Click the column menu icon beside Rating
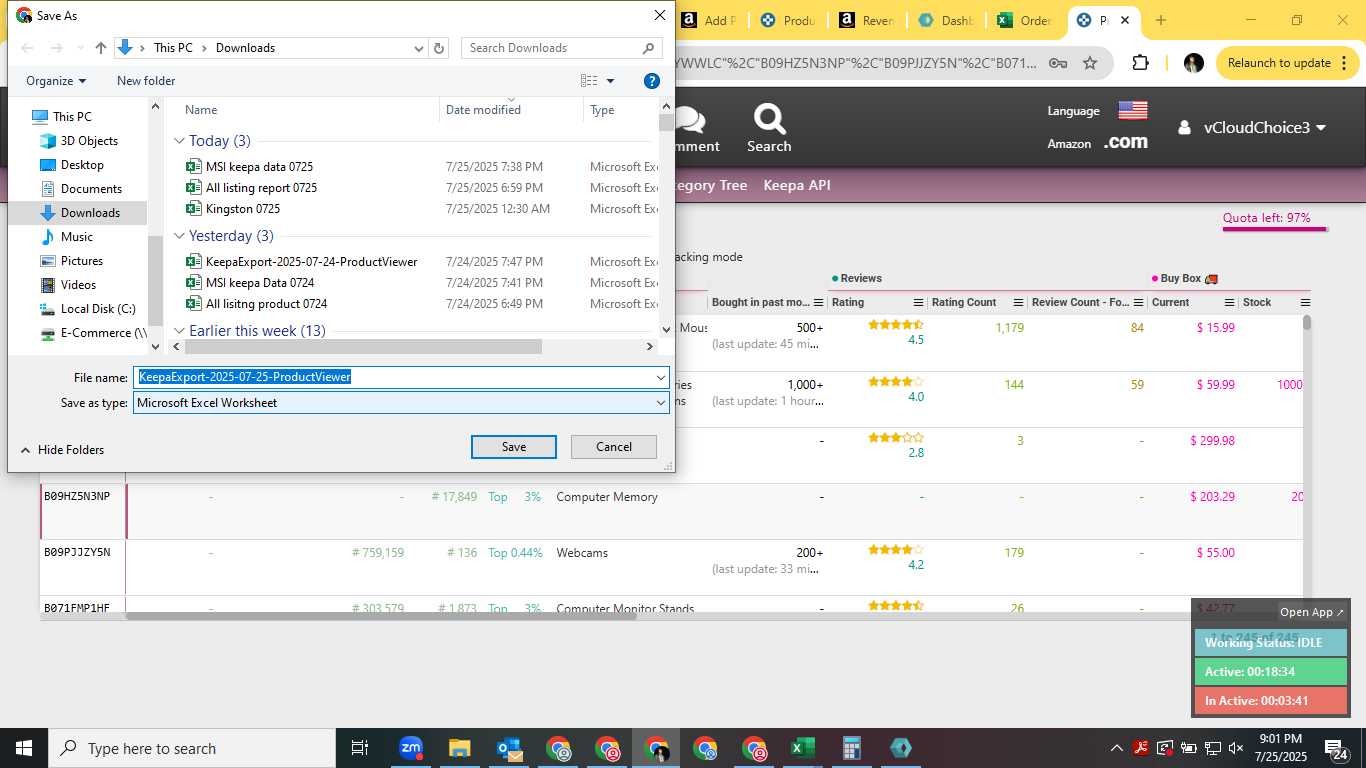 [x=918, y=302]
